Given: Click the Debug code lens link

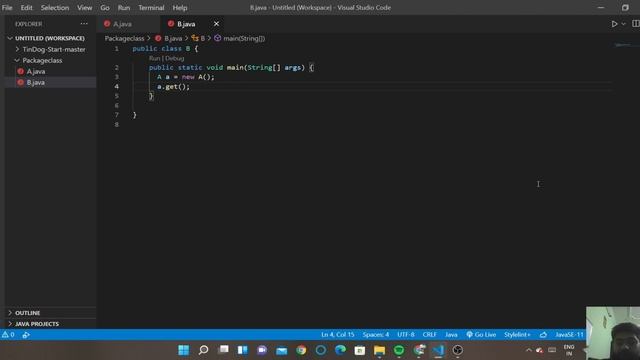Looking at the screenshot, I should 175,58.
